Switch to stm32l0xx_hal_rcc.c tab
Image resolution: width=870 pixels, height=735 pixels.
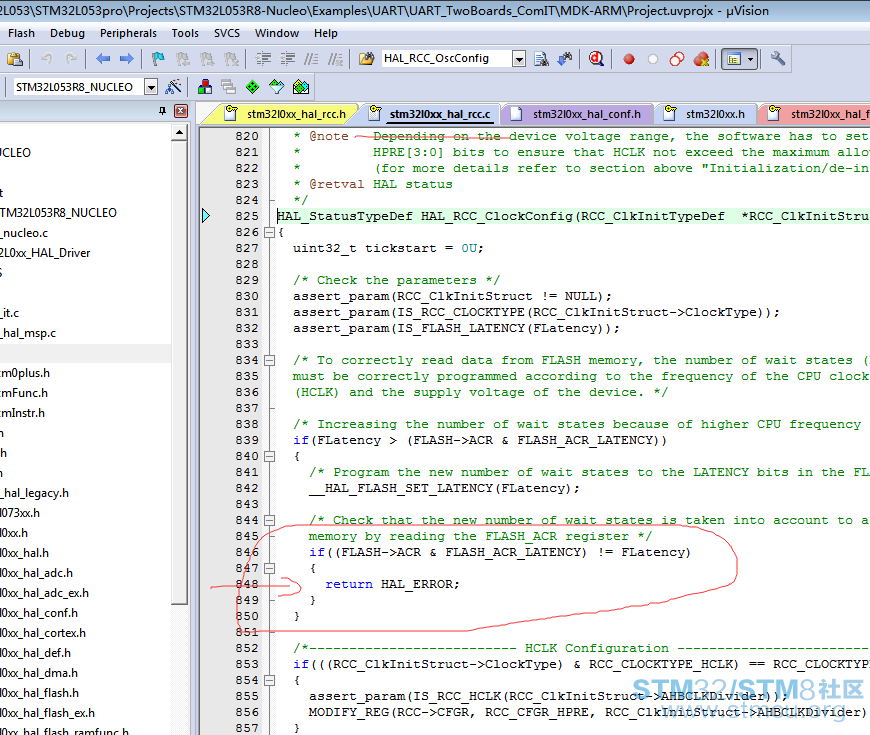[x=431, y=114]
